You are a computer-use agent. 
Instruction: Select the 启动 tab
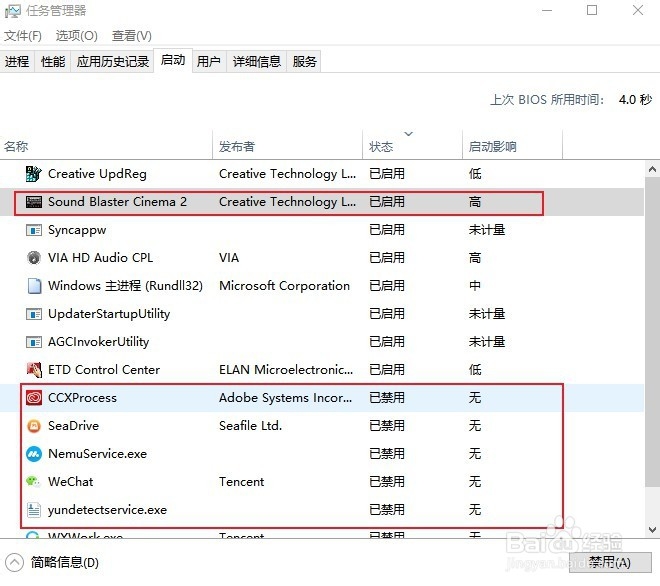[x=173, y=60]
